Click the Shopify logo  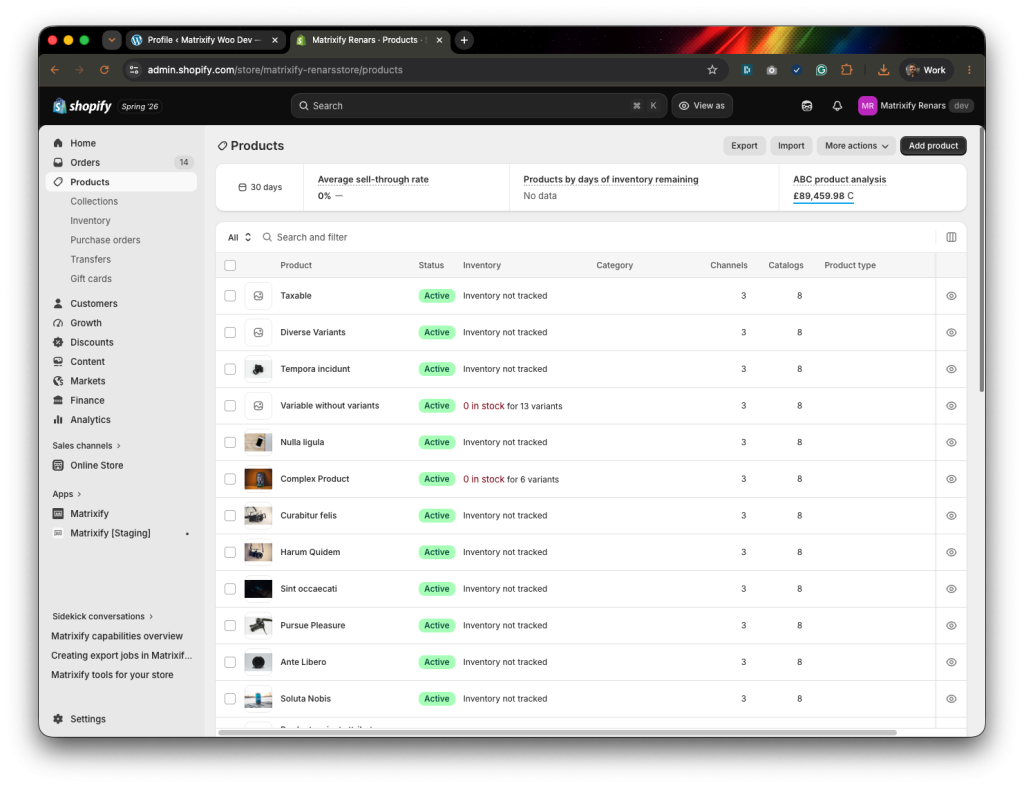[x=82, y=106]
